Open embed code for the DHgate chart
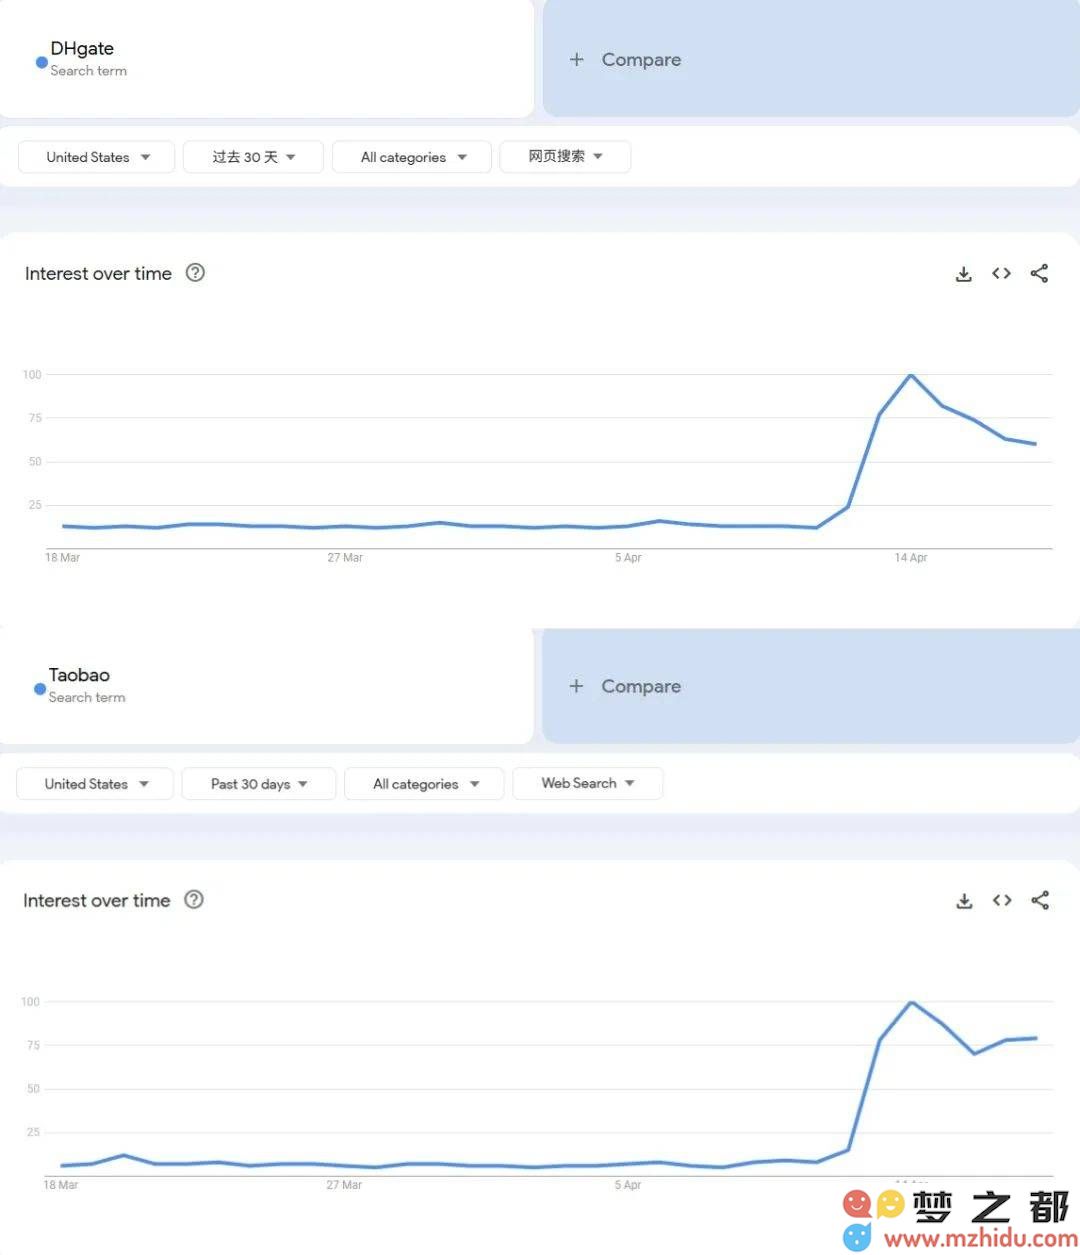 point(1001,273)
